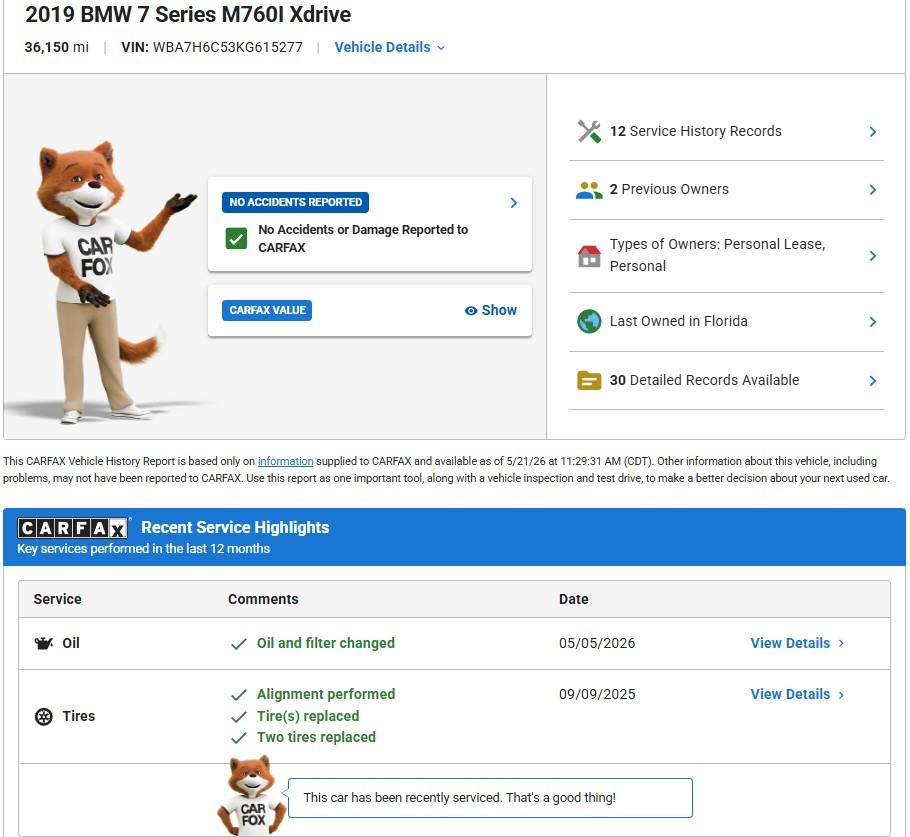Open chevron for 30 Detailed Records Available
This screenshot has height=837, width=910.
pyautogui.click(x=872, y=381)
